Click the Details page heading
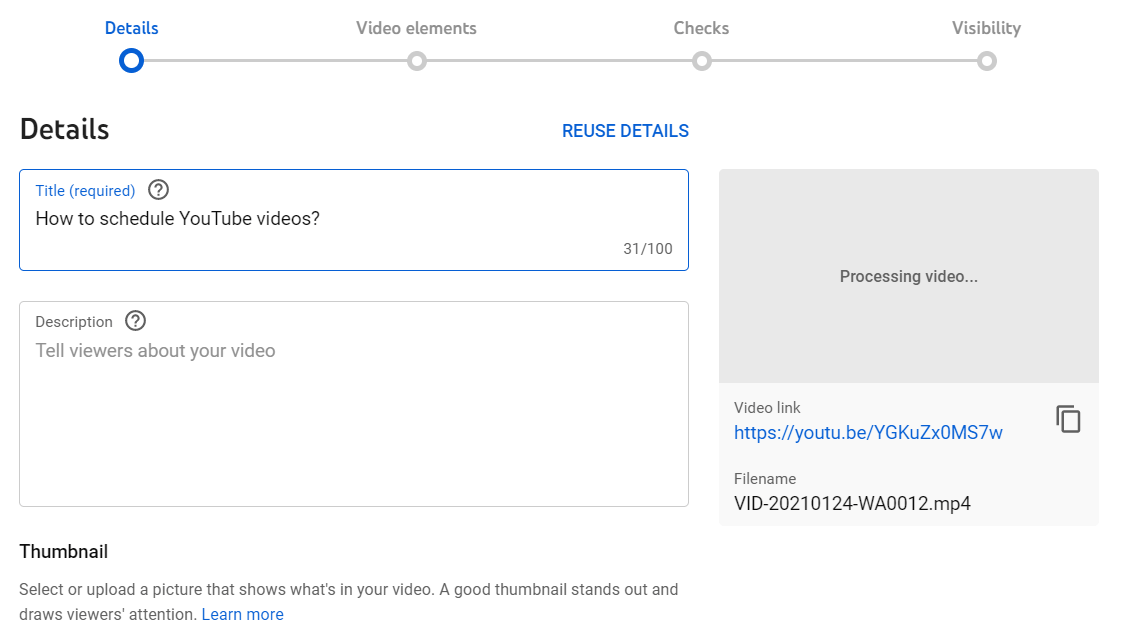The image size is (1134, 626). tap(64, 129)
